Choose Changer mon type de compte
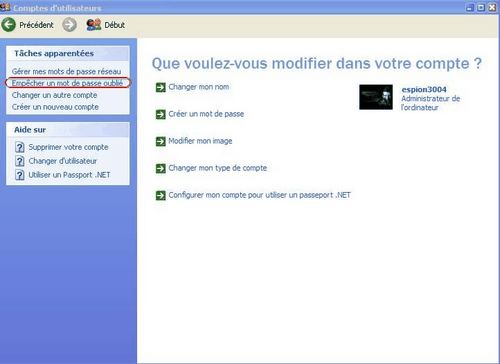This screenshot has height=364, width=500. [x=218, y=168]
